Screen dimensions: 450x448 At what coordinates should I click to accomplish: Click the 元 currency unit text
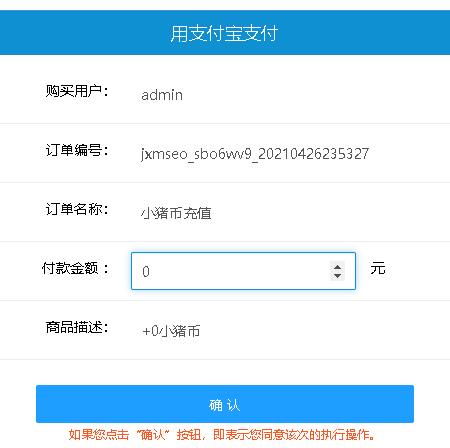378,268
